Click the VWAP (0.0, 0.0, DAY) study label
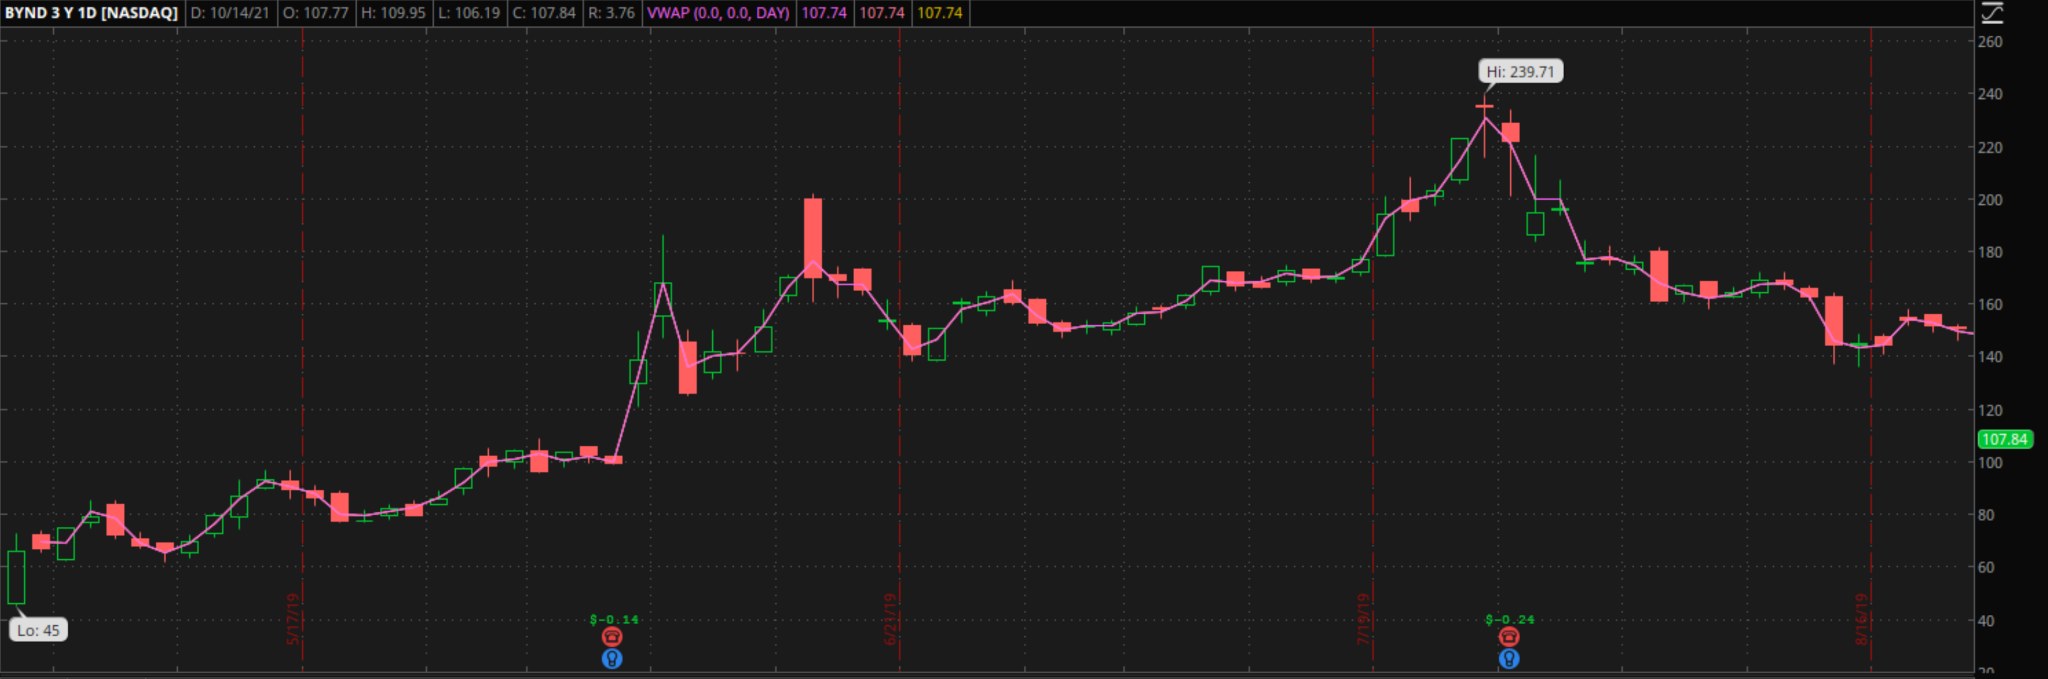Viewport: 2048px width, 679px height. click(x=718, y=13)
